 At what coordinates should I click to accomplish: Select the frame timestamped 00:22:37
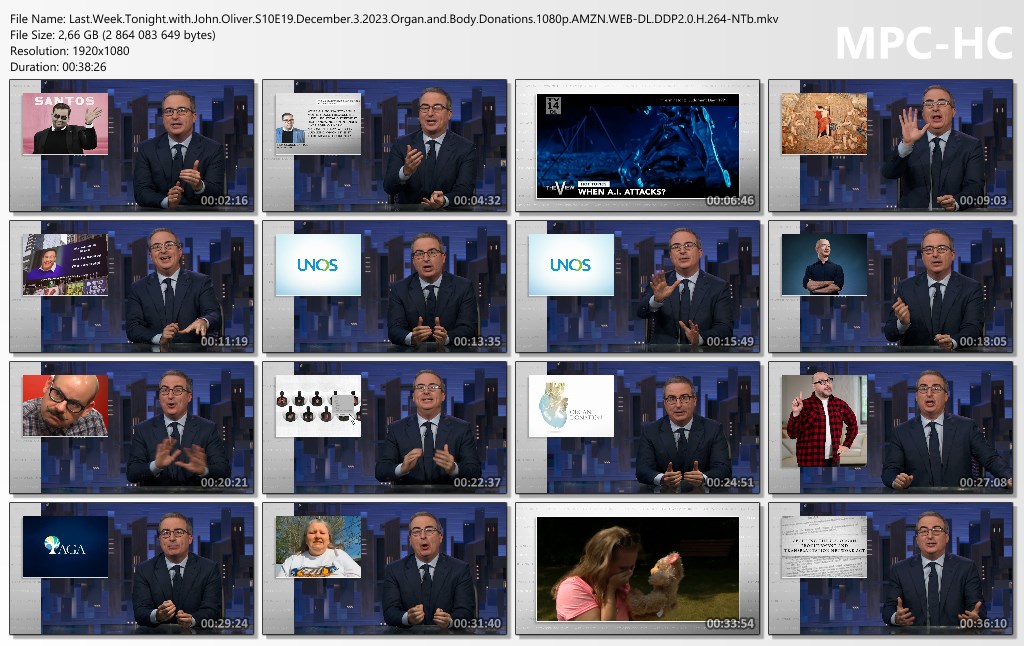click(x=381, y=427)
